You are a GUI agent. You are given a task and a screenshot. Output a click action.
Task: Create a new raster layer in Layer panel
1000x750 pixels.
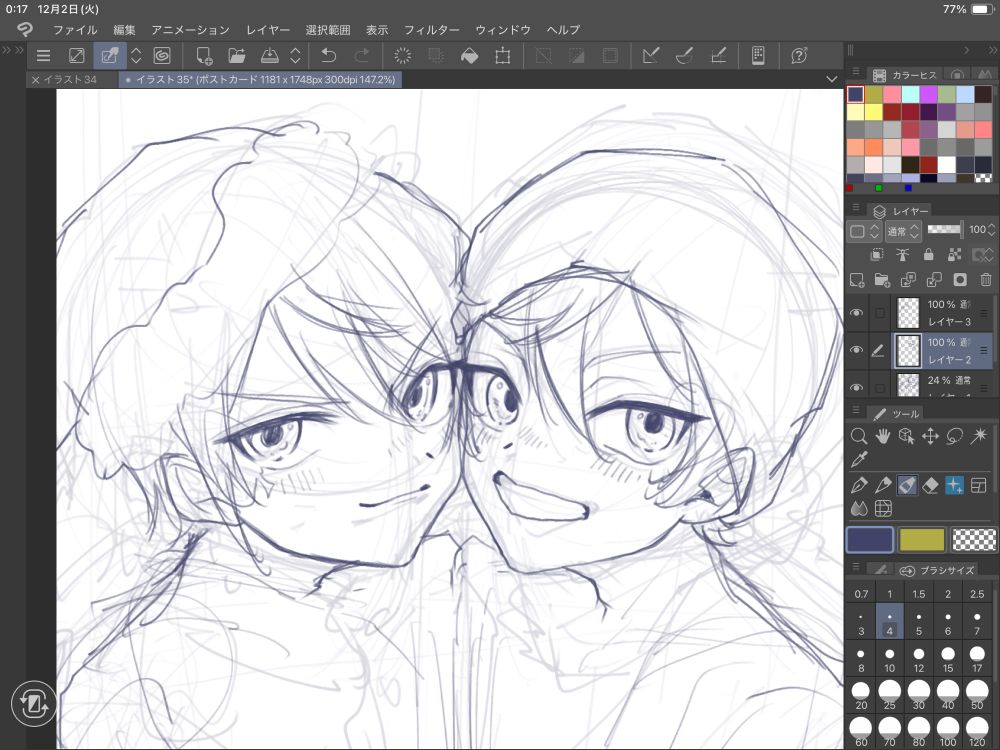pyautogui.click(x=857, y=280)
